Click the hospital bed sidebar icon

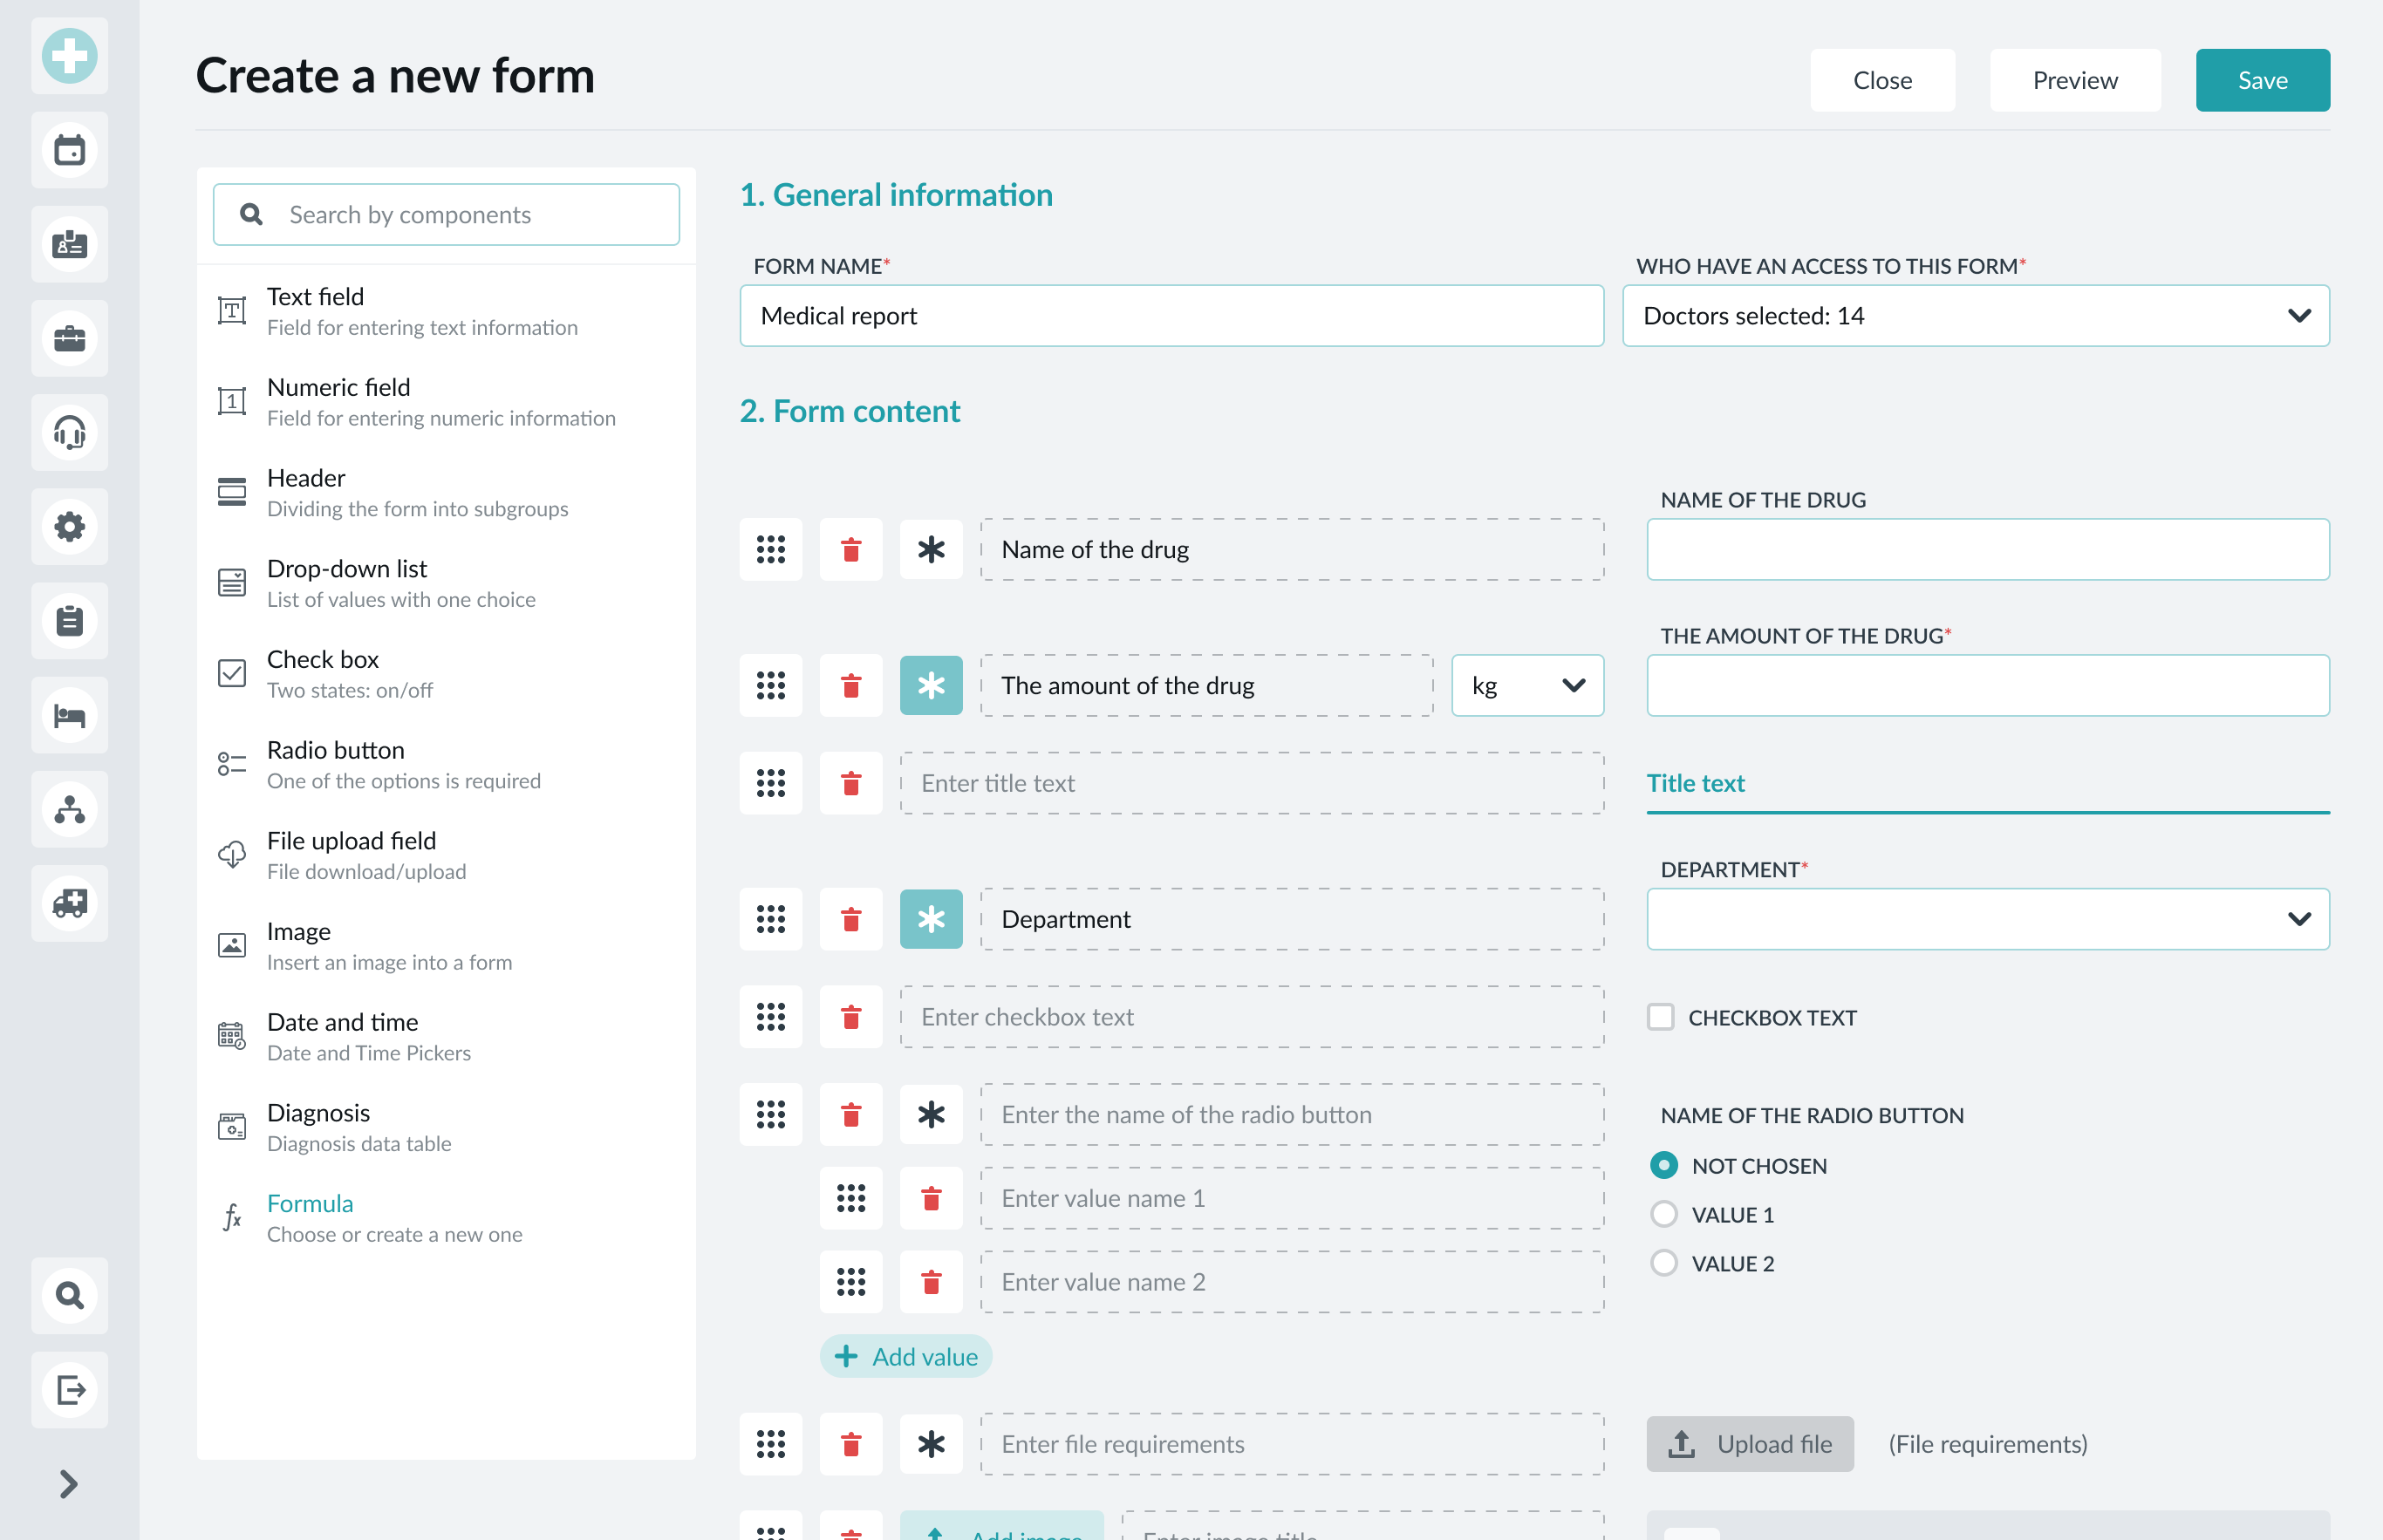pos(69,715)
